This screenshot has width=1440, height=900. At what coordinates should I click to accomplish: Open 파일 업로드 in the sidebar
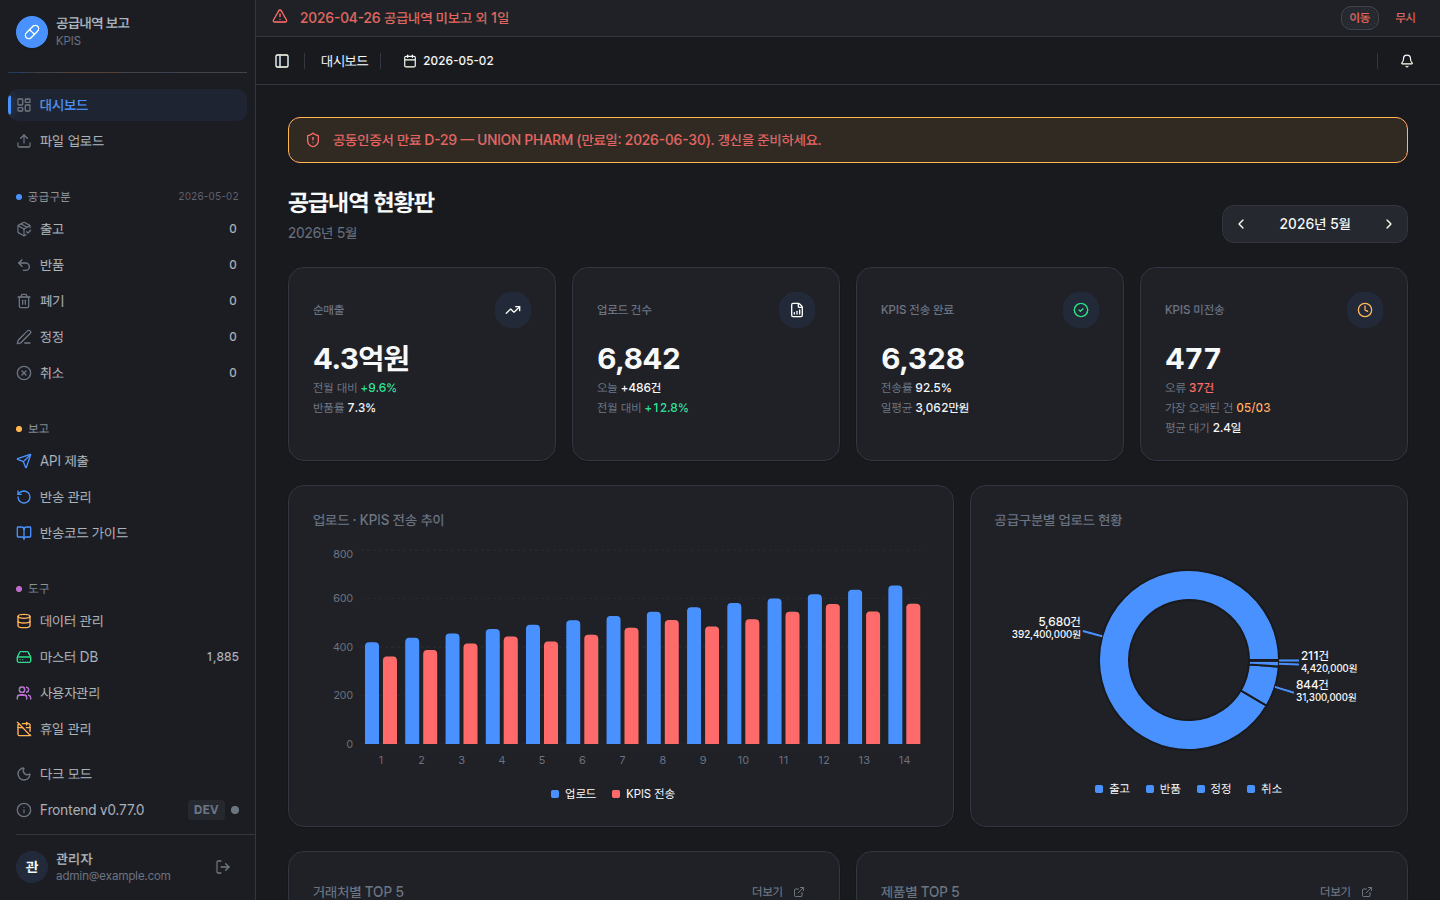coord(127,141)
